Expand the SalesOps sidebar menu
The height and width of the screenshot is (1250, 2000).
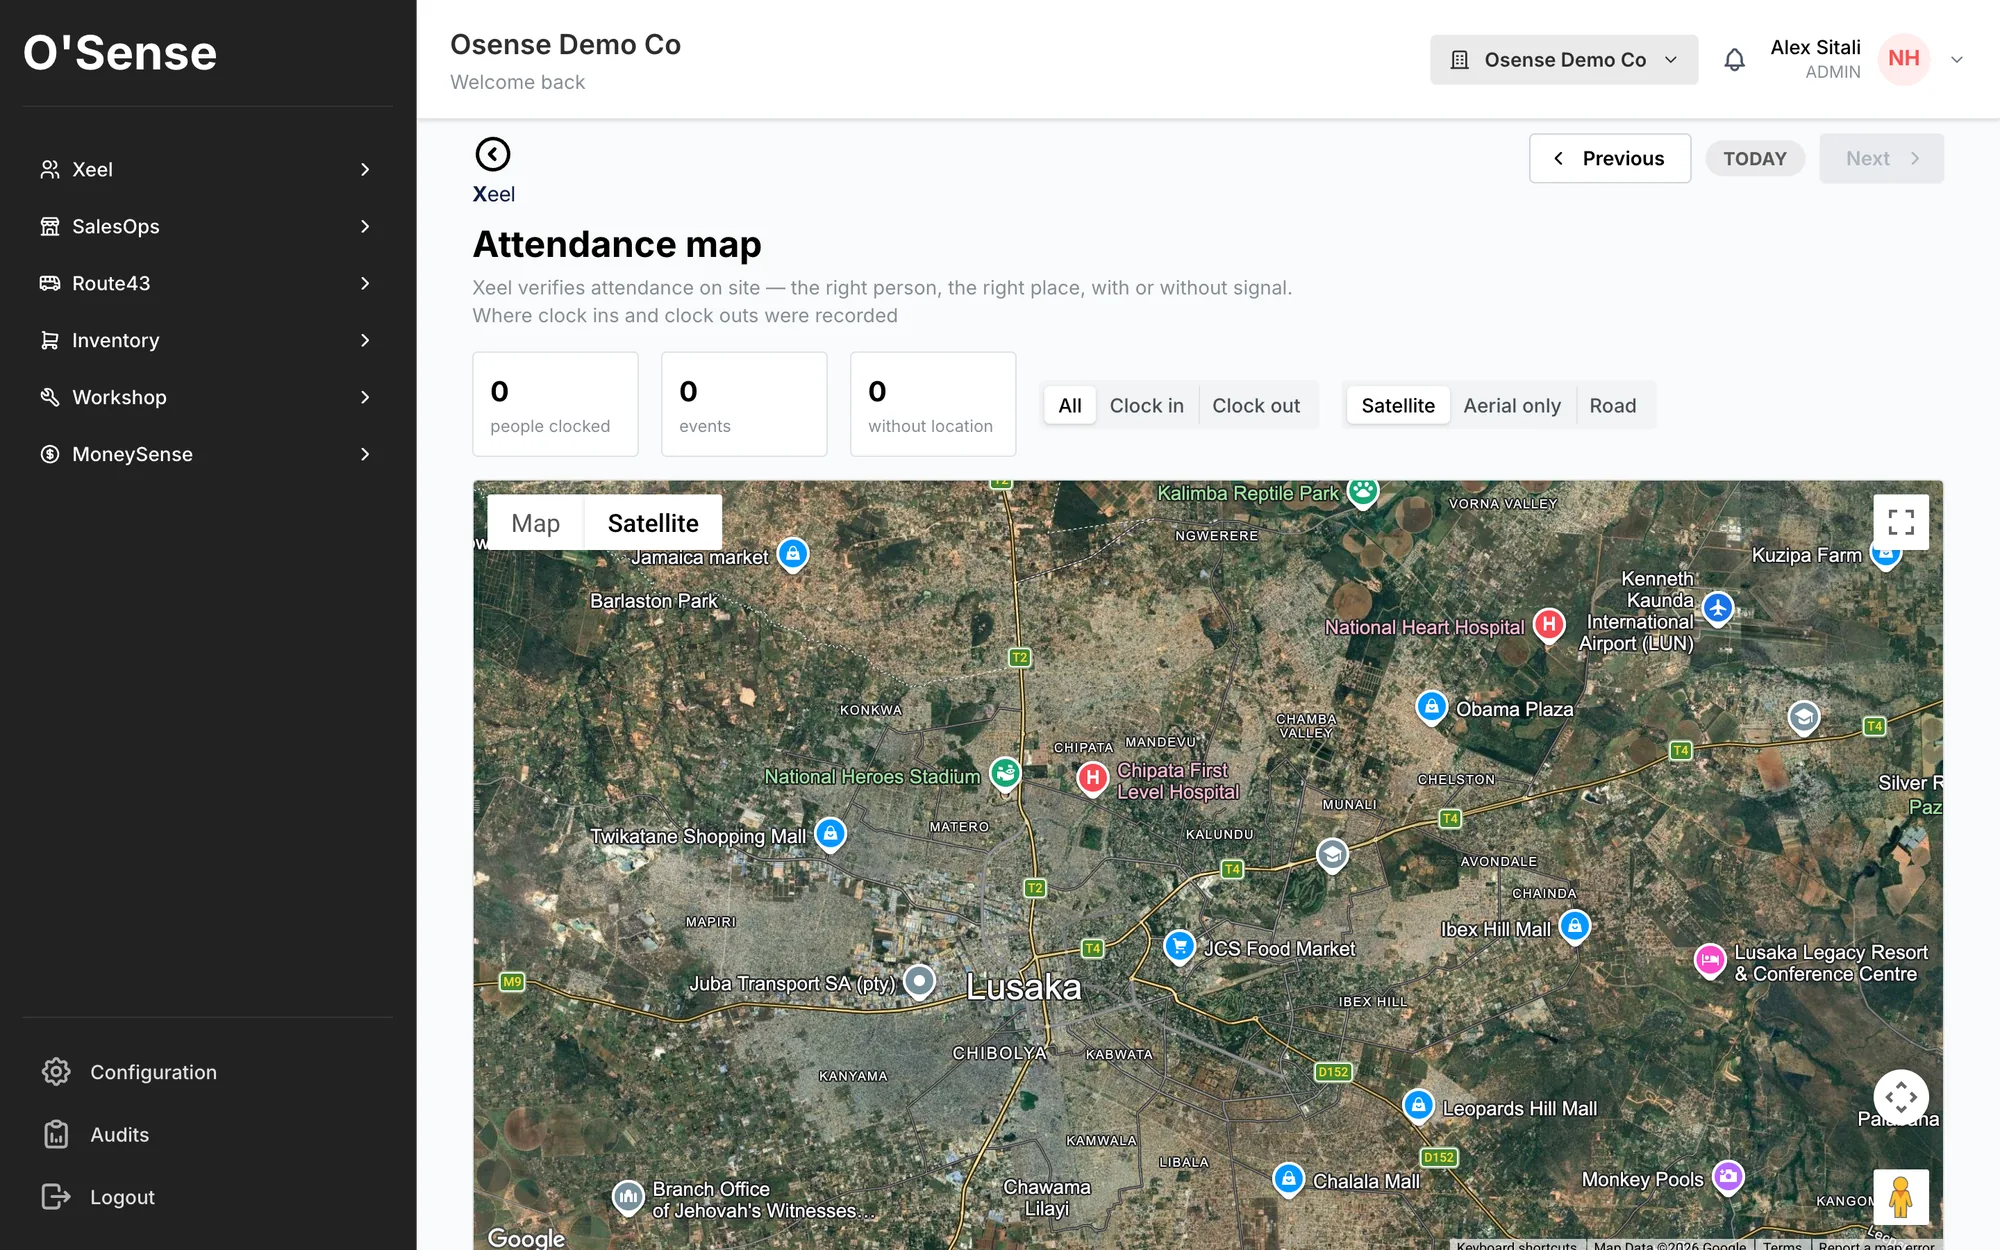(207, 227)
